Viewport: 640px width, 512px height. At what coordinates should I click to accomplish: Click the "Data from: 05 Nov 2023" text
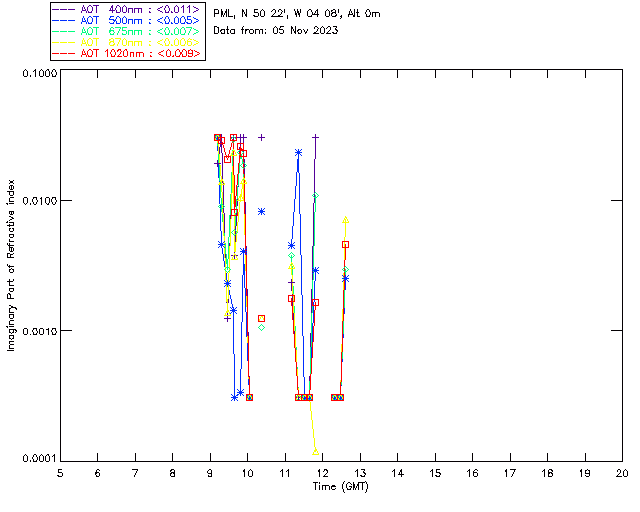pyautogui.click(x=276, y=30)
